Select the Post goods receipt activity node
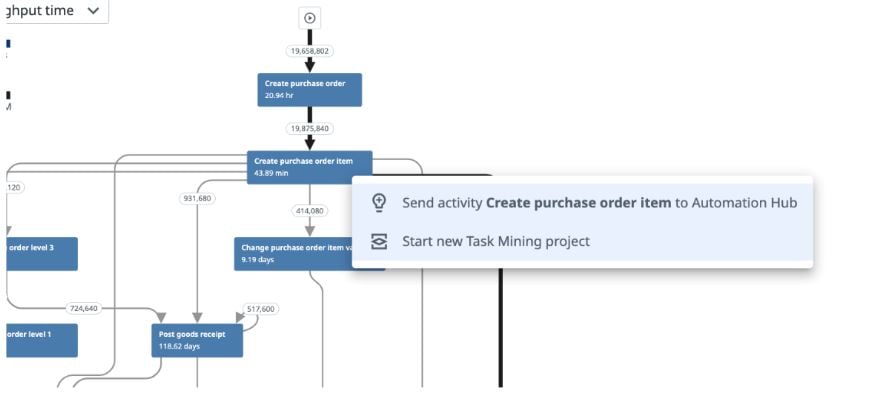This screenshot has height=395, width=883. (x=197, y=340)
